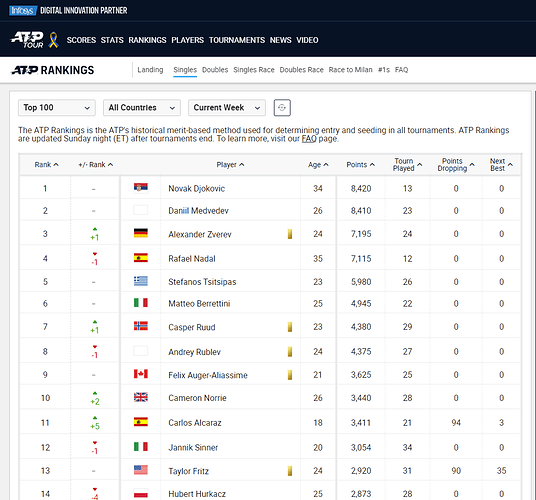Screen dimensions: 536x500
Task: Switch to the Doubles tab
Action: [215, 70]
